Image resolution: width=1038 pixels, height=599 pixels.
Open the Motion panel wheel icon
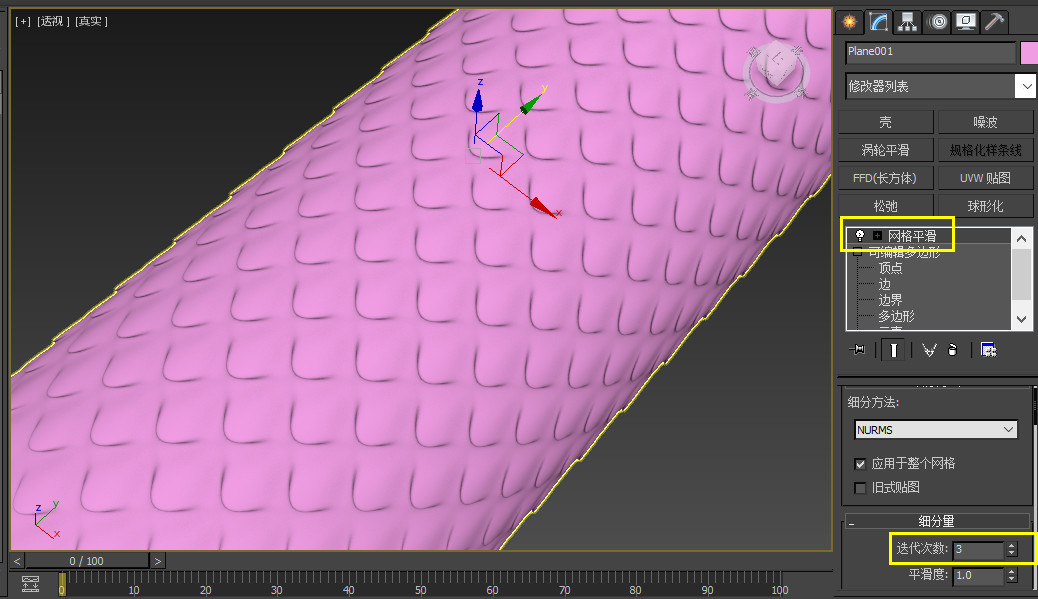coord(937,22)
